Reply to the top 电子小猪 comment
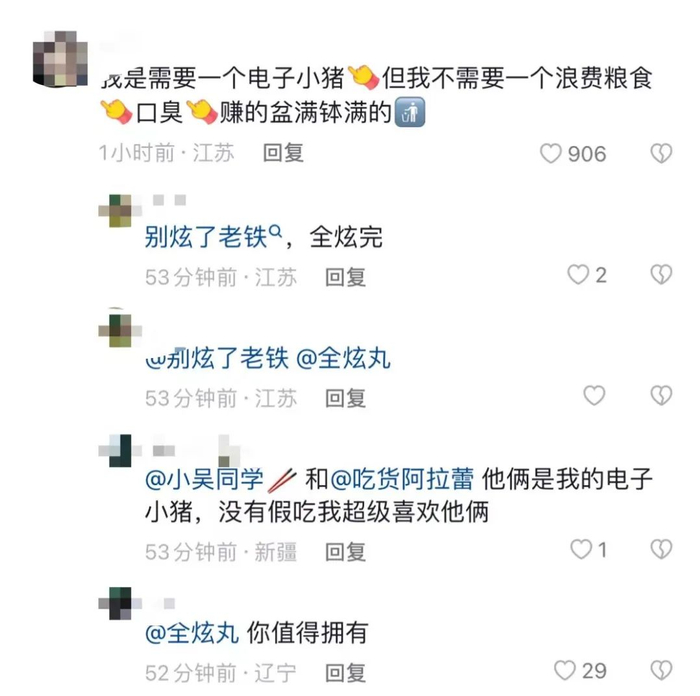Screen dimensions: 700x696 [x=283, y=153]
